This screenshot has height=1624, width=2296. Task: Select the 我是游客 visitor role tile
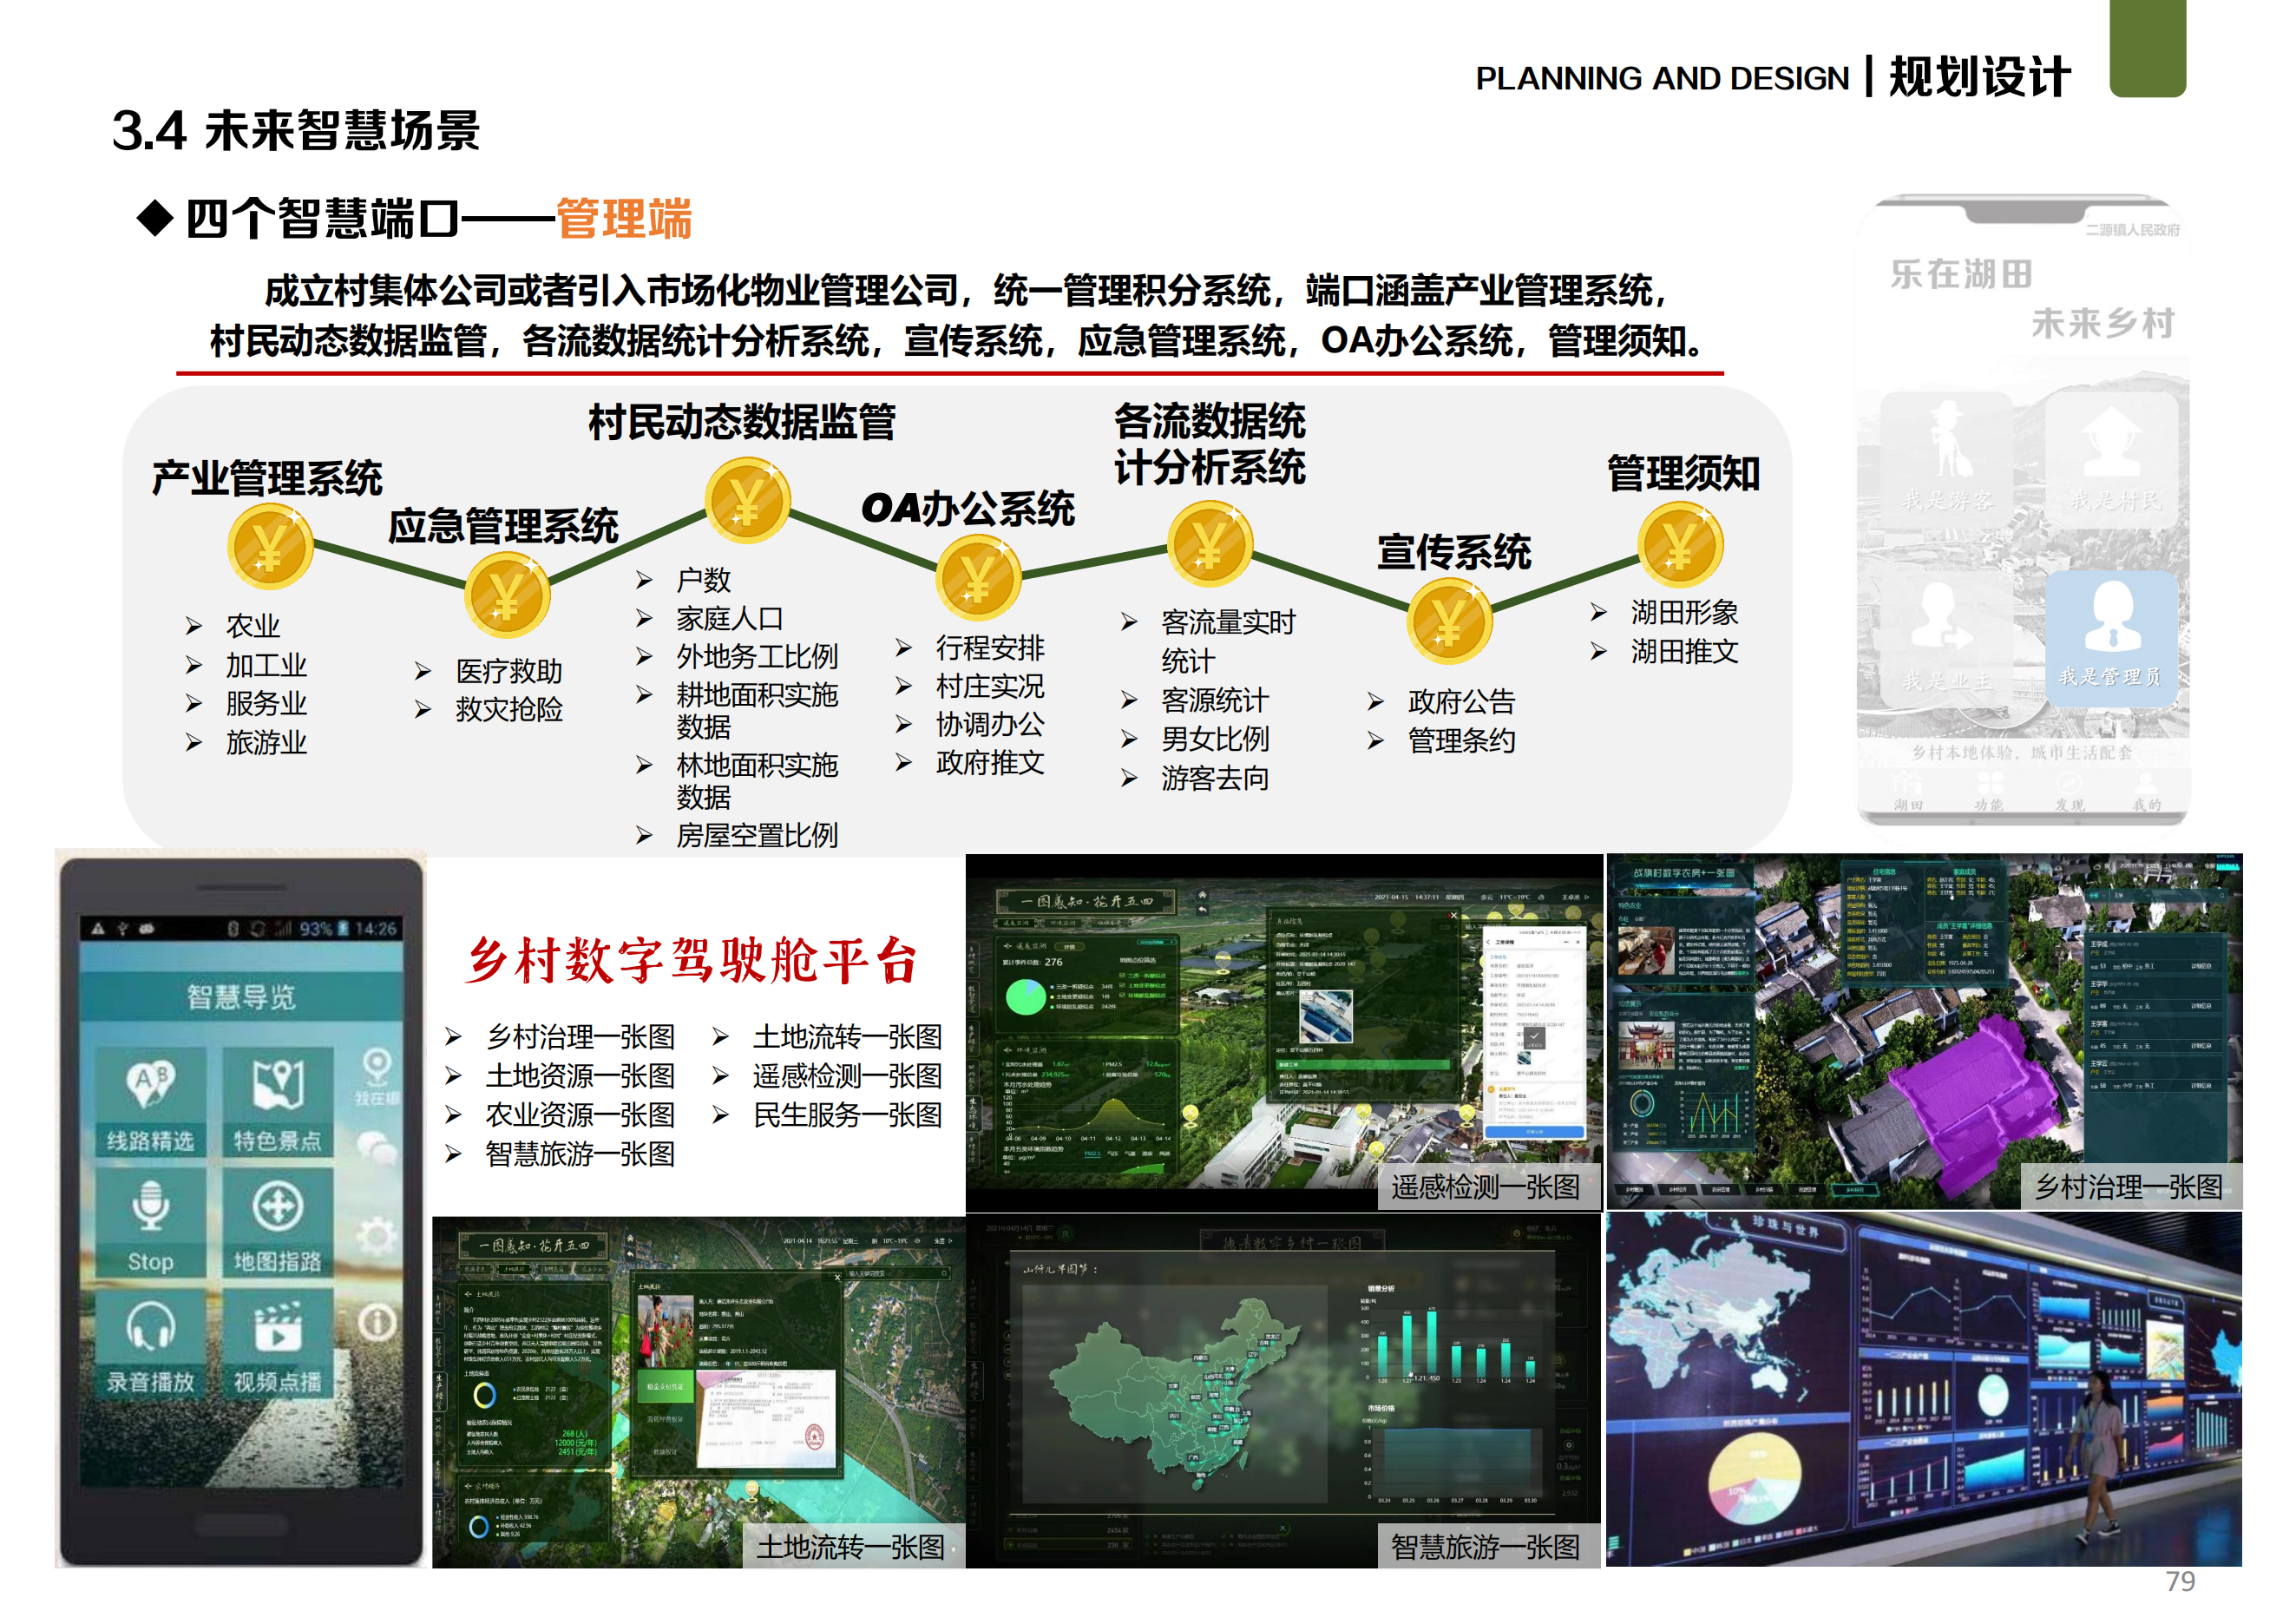[1950, 456]
